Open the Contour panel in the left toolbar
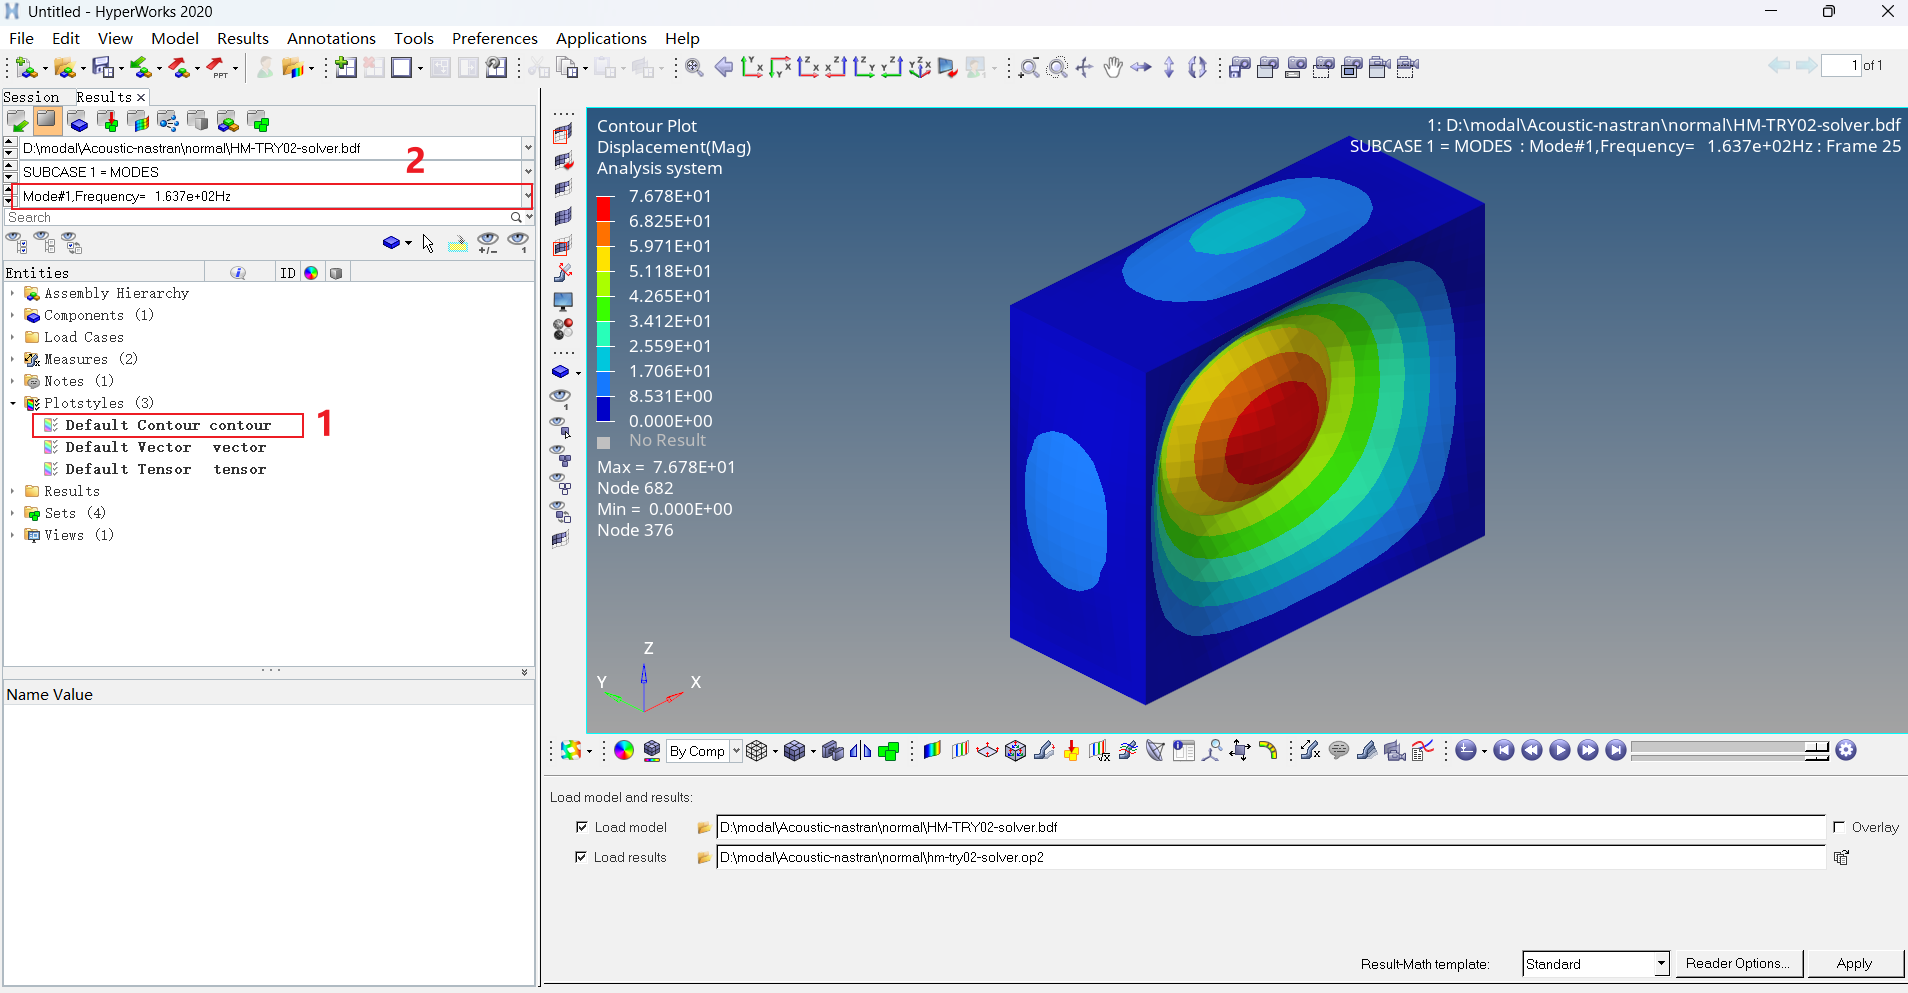1908x993 pixels. coord(563,135)
